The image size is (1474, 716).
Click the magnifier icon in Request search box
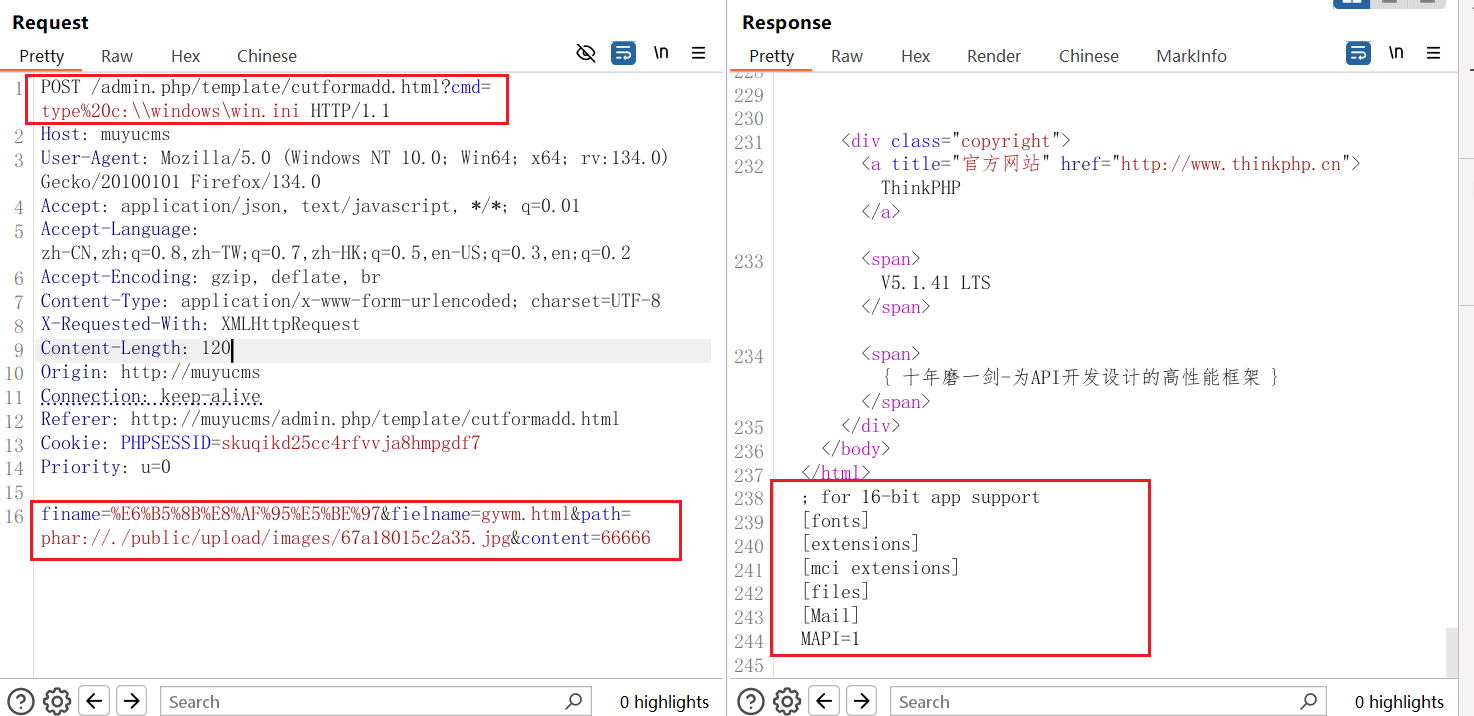click(574, 701)
